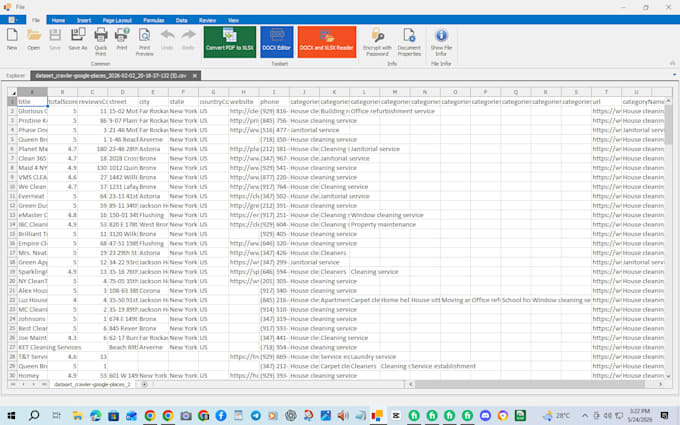The height and width of the screenshot is (425, 680).
Task: Switch to the Explorer document tab
Action: [15, 75]
